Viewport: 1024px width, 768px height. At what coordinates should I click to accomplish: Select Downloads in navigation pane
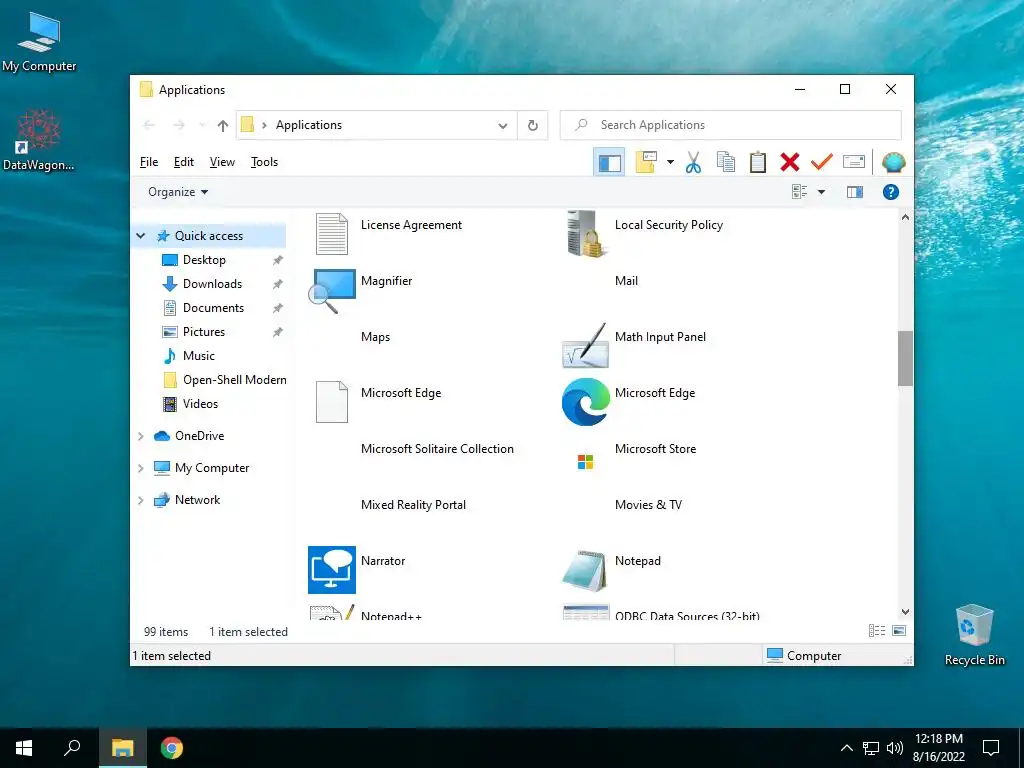[x=212, y=284]
